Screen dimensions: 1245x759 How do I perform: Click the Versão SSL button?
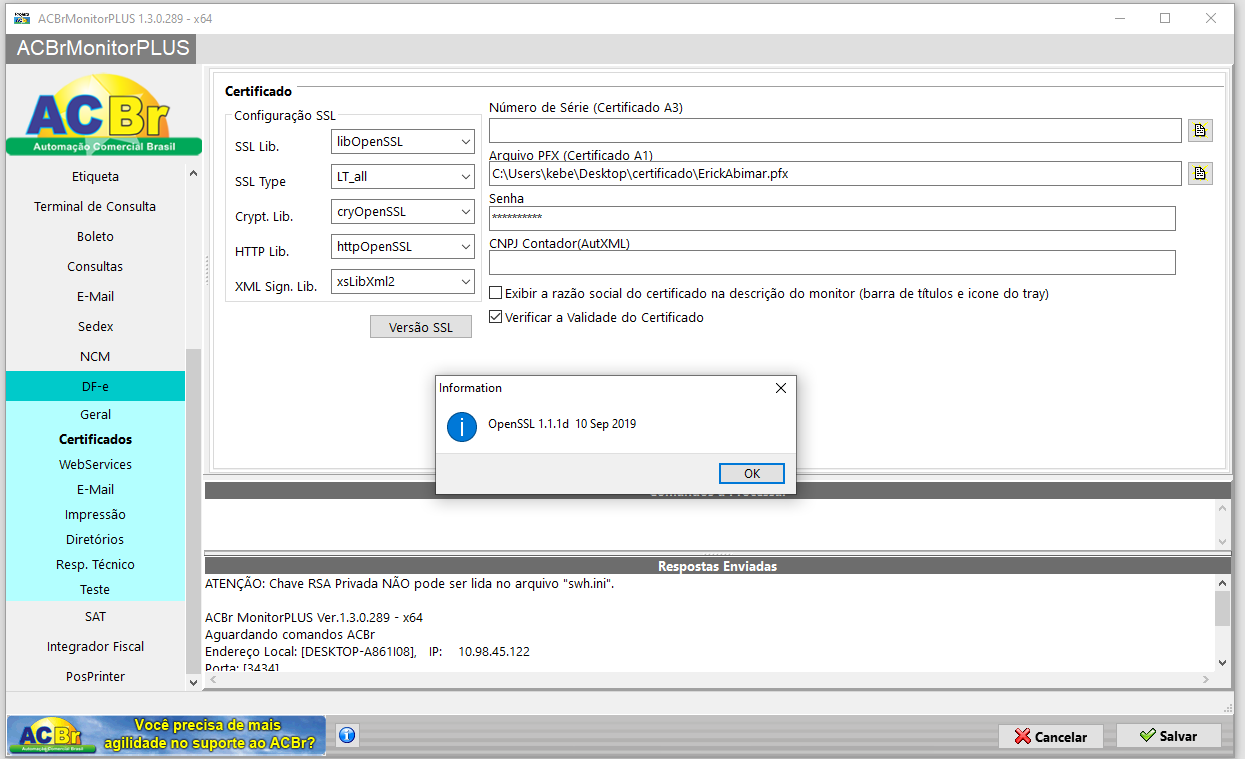point(421,327)
